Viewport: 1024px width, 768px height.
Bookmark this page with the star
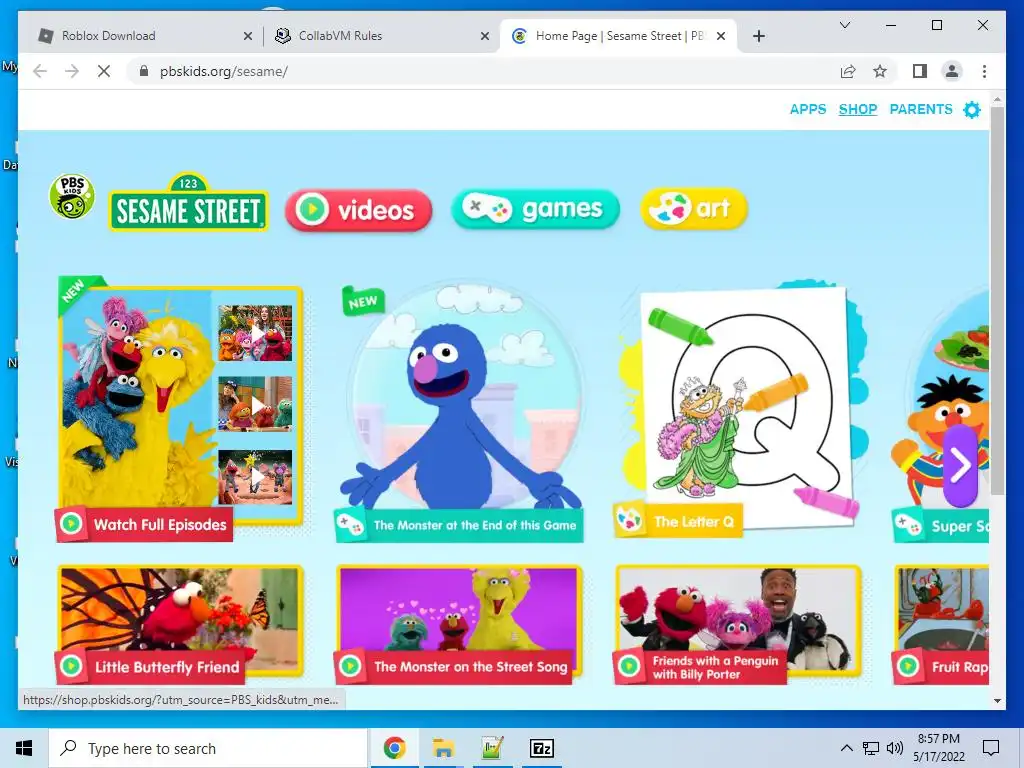pyautogui.click(x=880, y=71)
